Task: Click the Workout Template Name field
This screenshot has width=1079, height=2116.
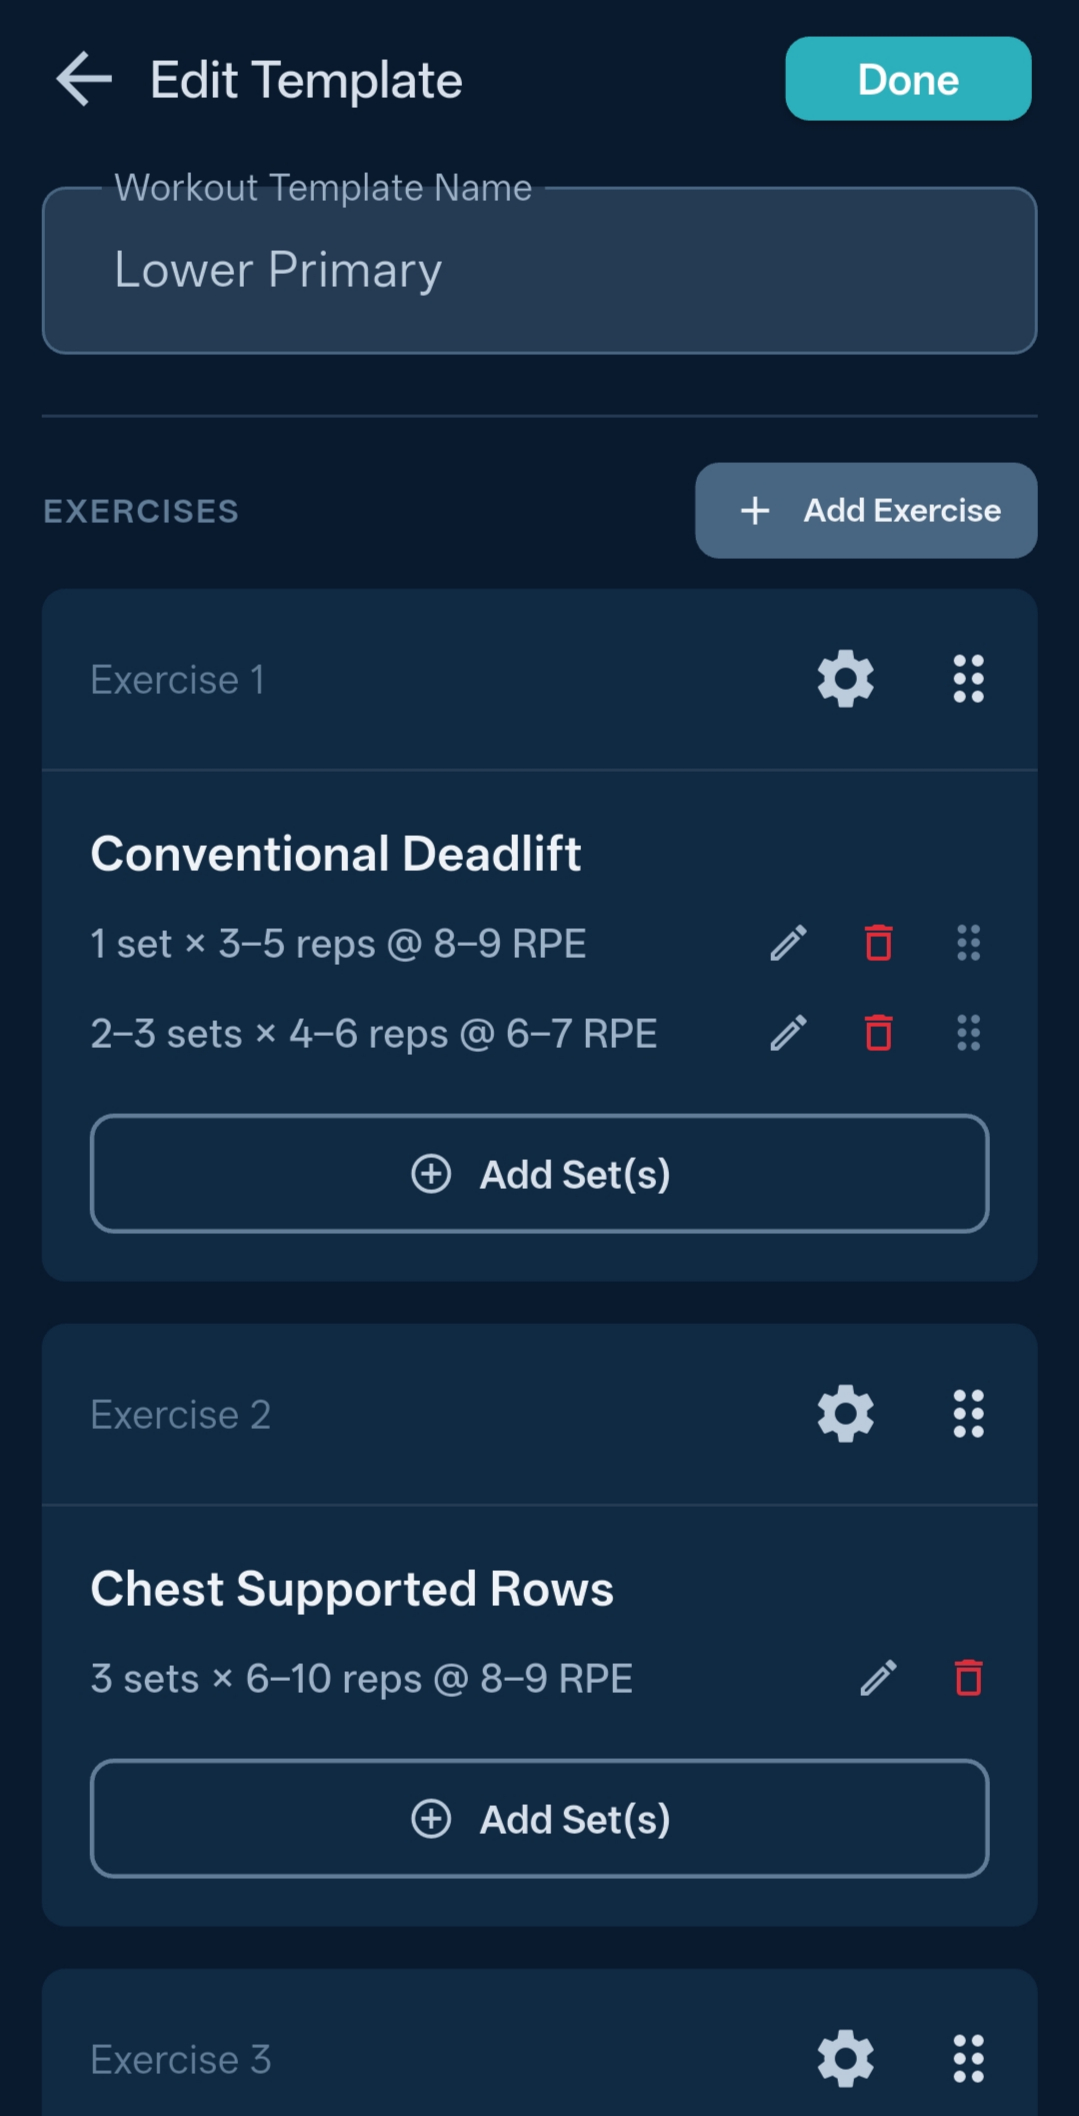Action: click(539, 270)
